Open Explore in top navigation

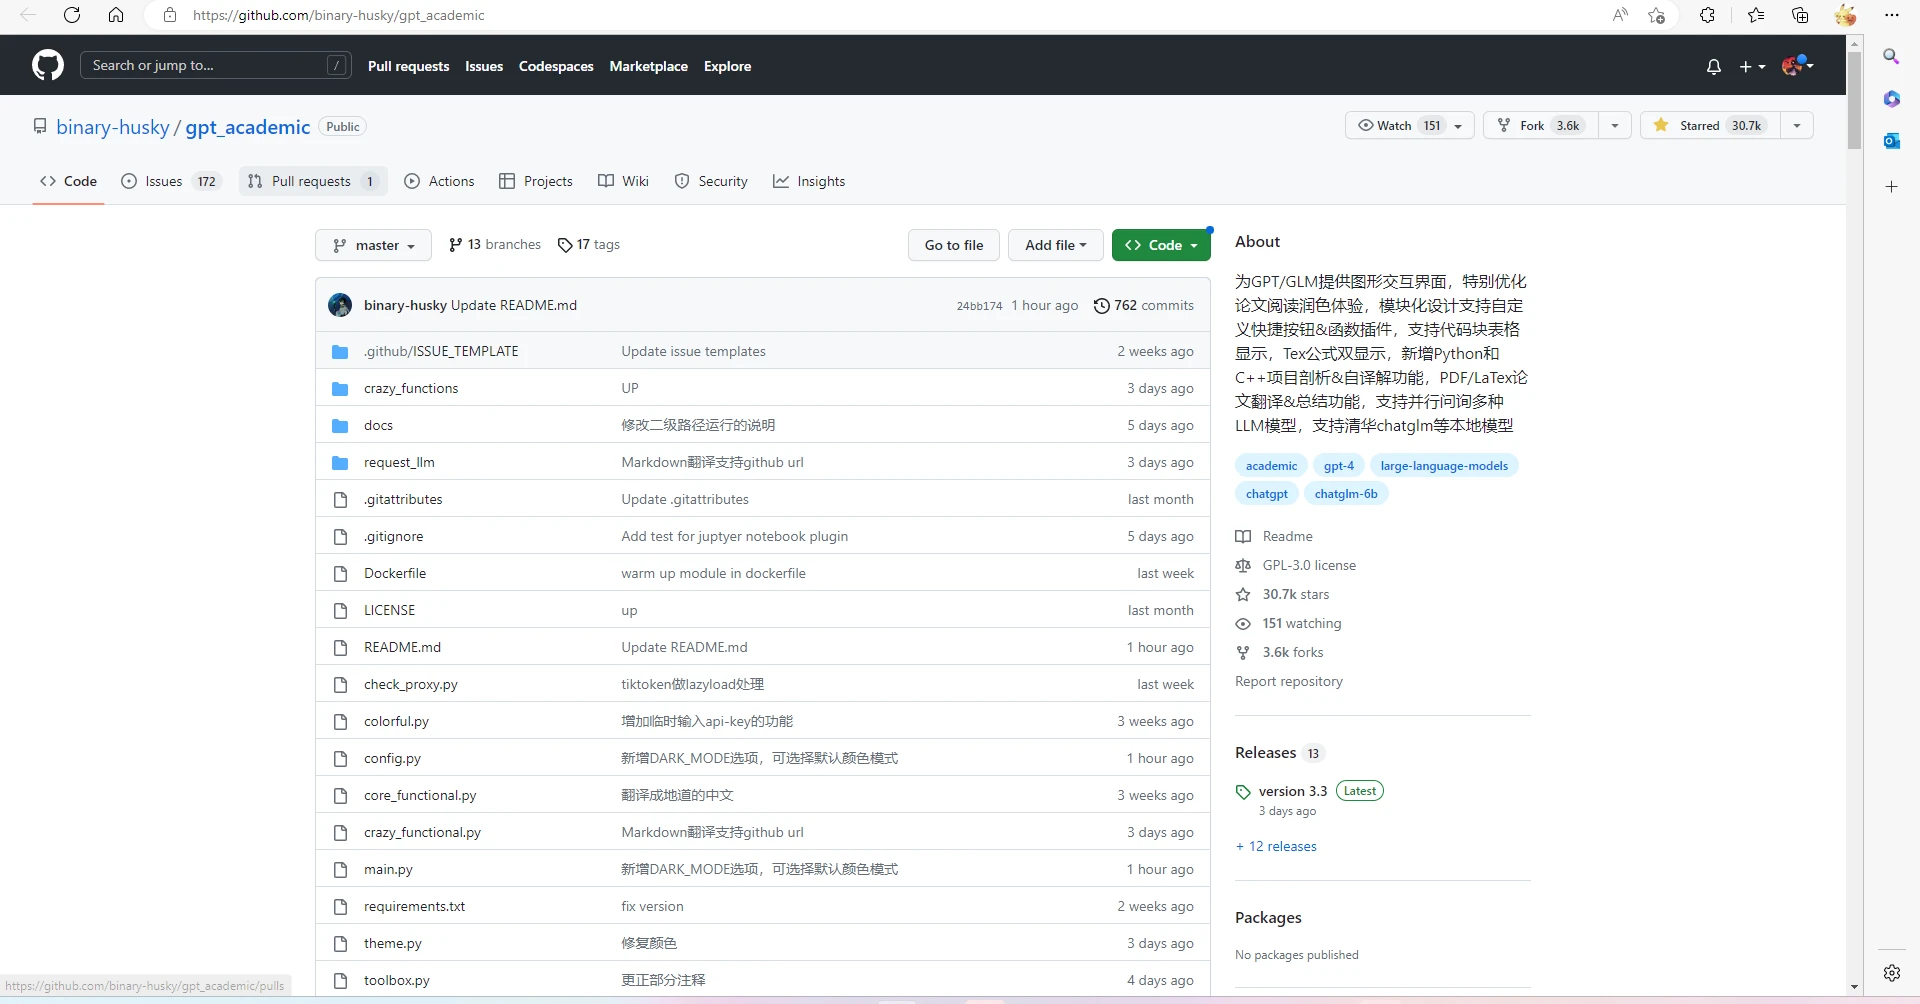(727, 66)
